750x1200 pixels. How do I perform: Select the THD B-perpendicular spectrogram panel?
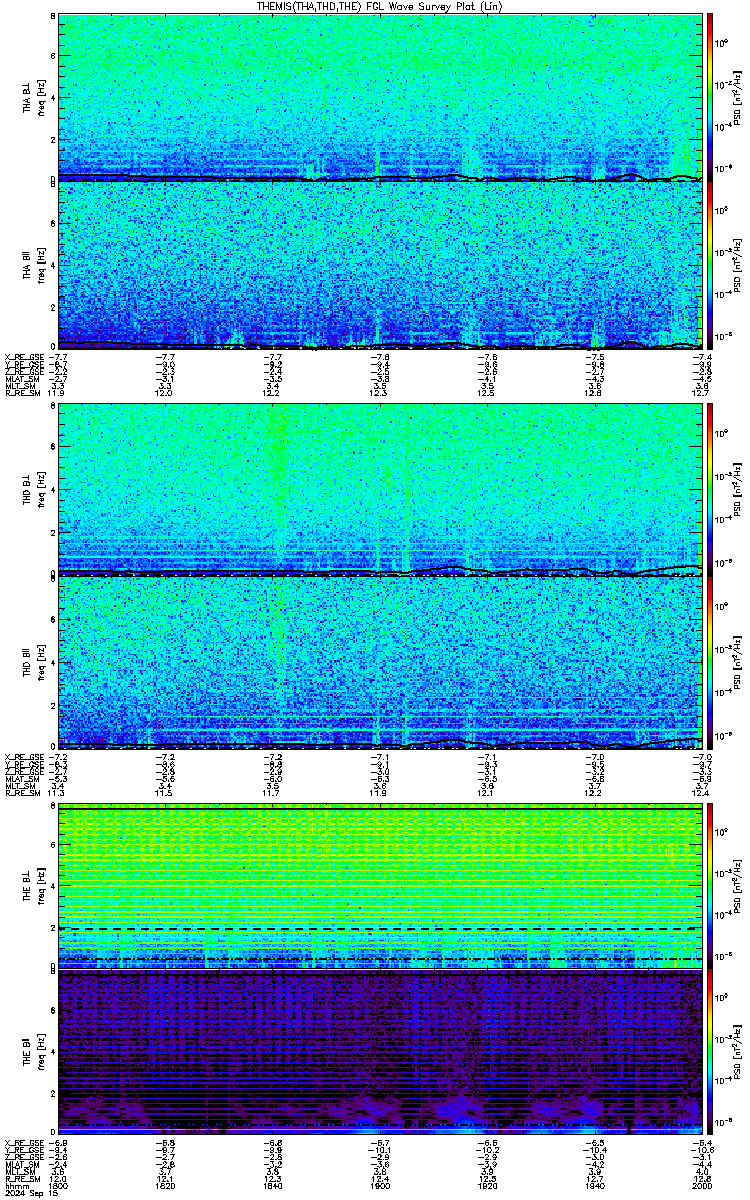[x=380, y=489]
